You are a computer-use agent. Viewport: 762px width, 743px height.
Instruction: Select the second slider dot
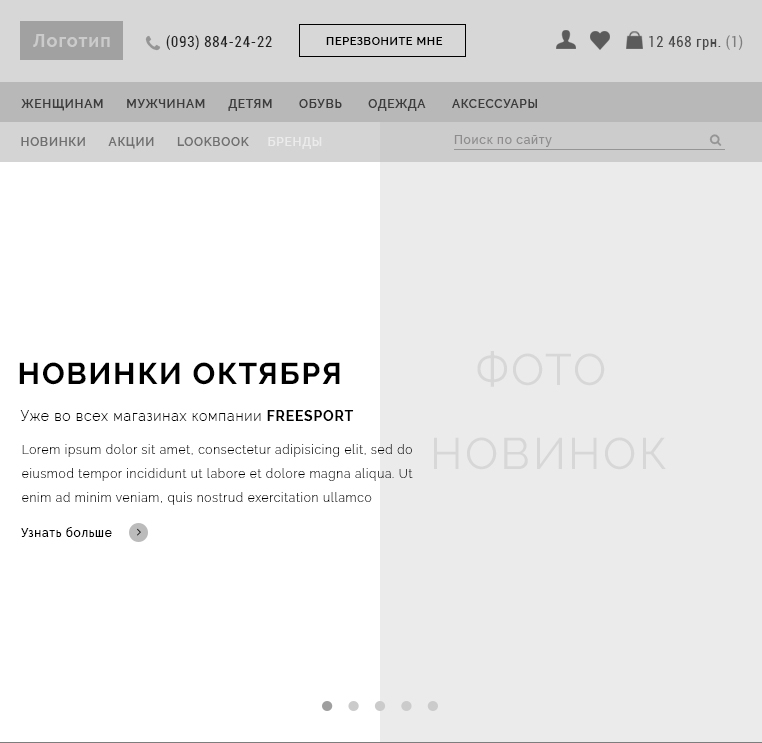tap(353, 706)
